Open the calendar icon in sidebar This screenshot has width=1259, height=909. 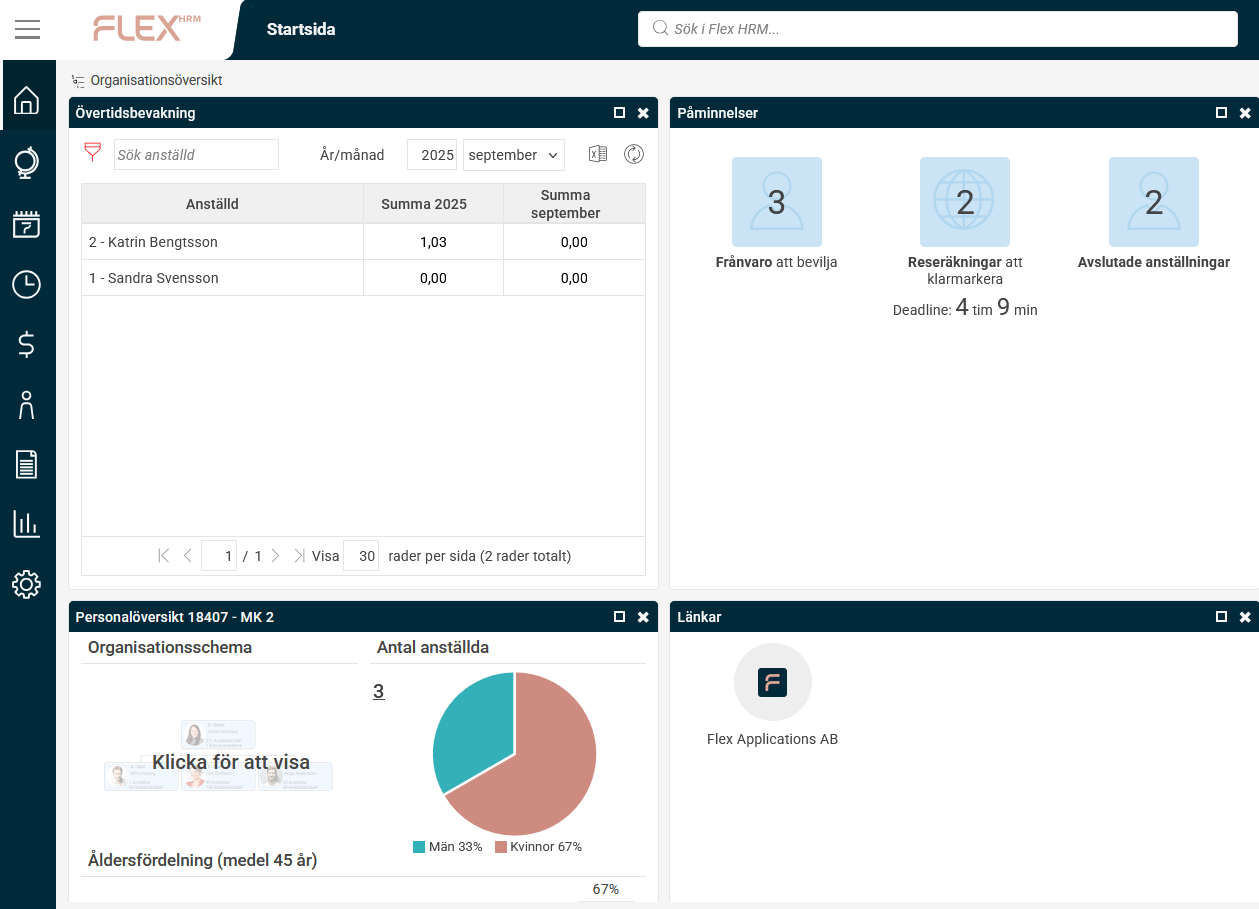(26, 223)
